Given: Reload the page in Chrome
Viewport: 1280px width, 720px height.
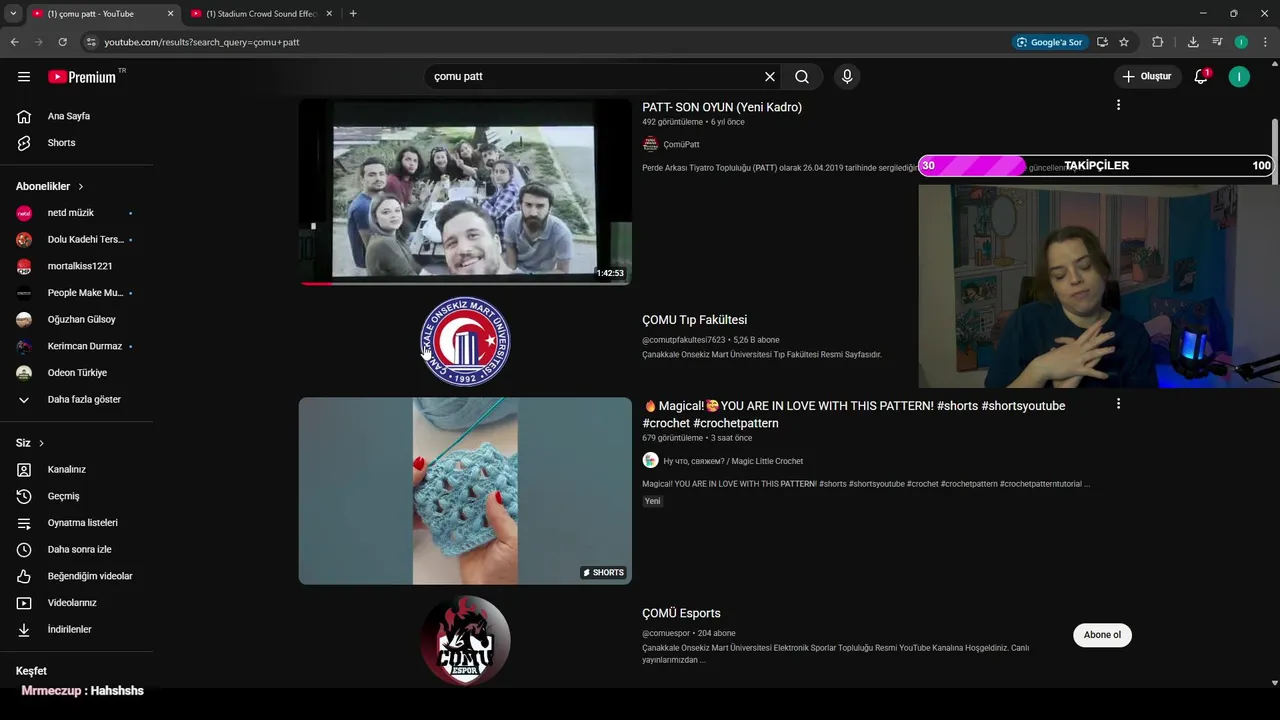Looking at the screenshot, I should [62, 42].
